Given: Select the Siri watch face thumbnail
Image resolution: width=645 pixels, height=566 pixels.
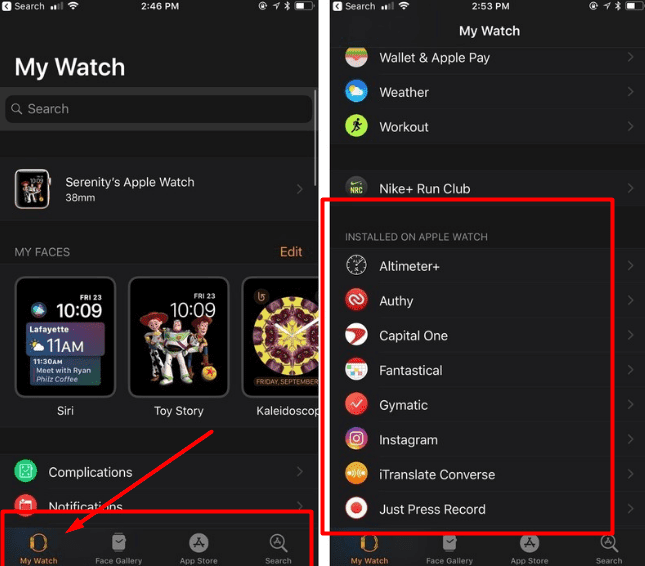Looking at the screenshot, I should click(65, 337).
